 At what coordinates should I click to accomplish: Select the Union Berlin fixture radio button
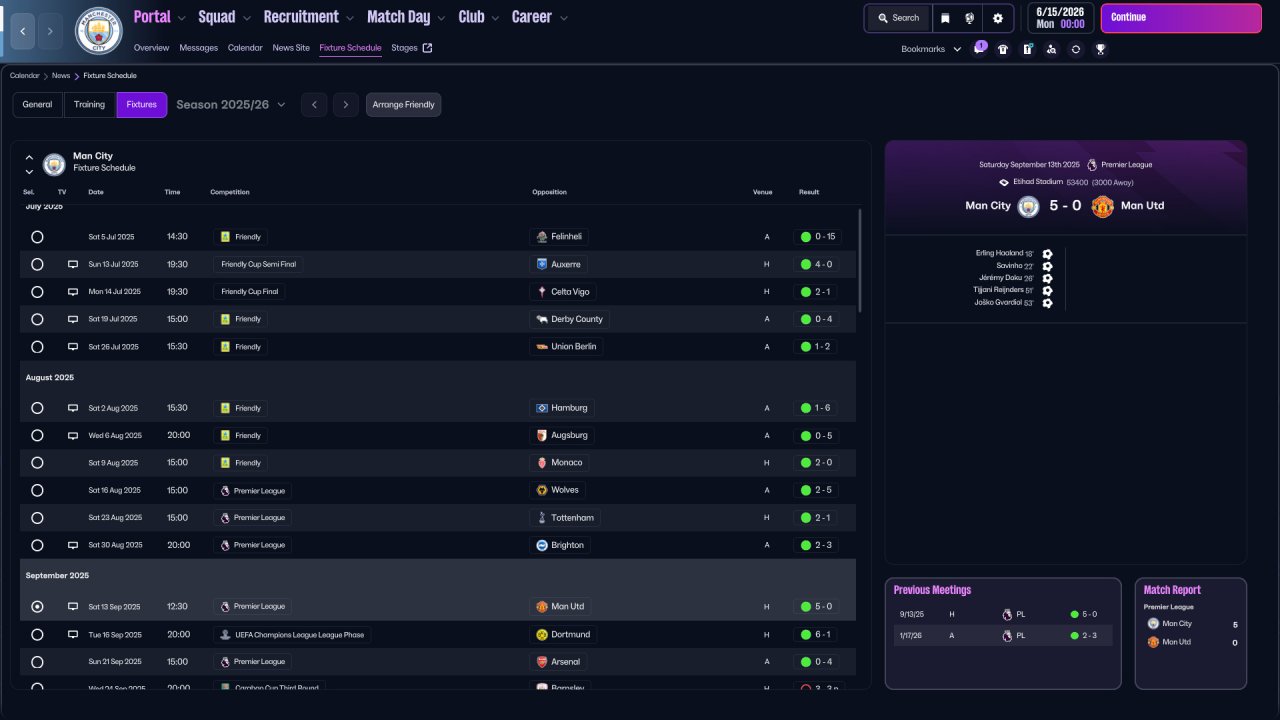(x=37, y=347)
